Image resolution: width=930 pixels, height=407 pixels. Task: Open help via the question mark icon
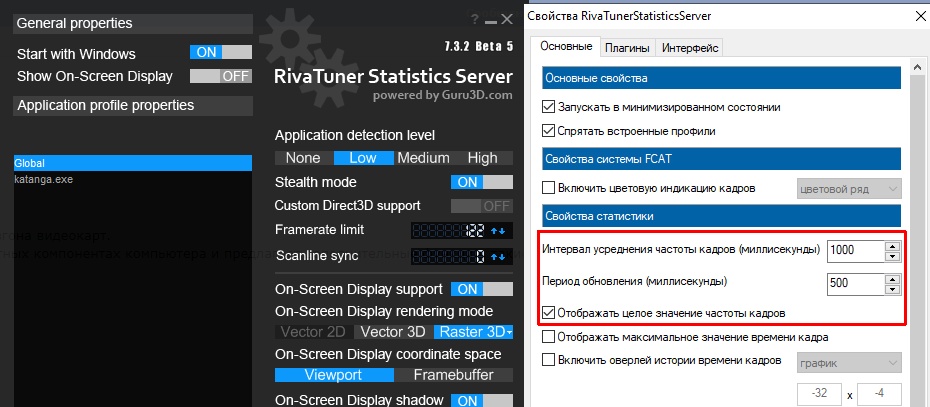tap(474, 20)
